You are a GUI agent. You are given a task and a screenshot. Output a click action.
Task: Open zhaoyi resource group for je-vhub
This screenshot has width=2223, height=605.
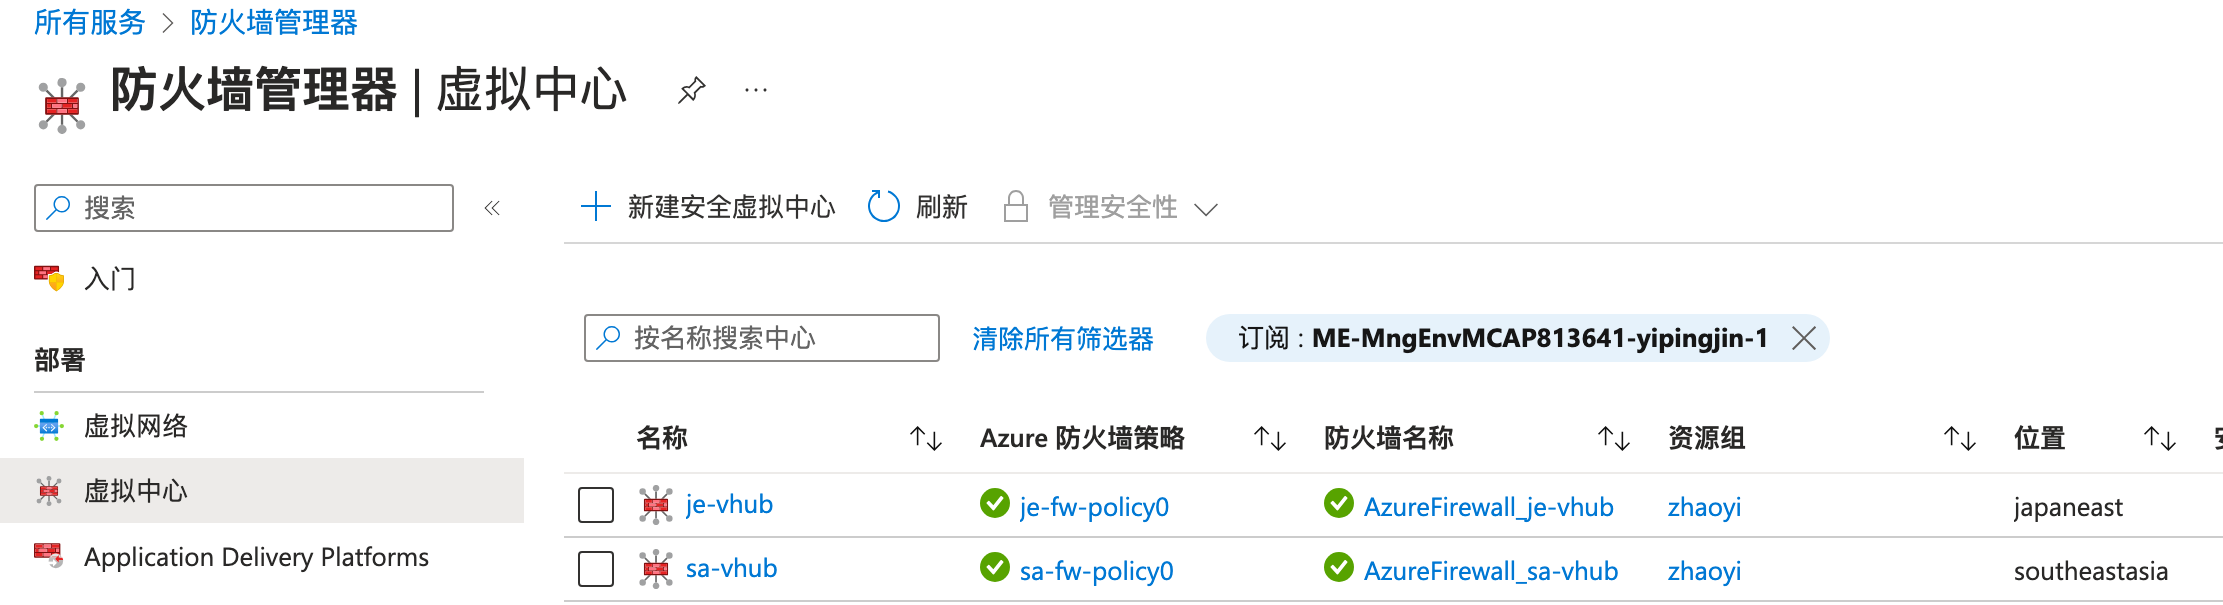click(x=1704, y=507)
